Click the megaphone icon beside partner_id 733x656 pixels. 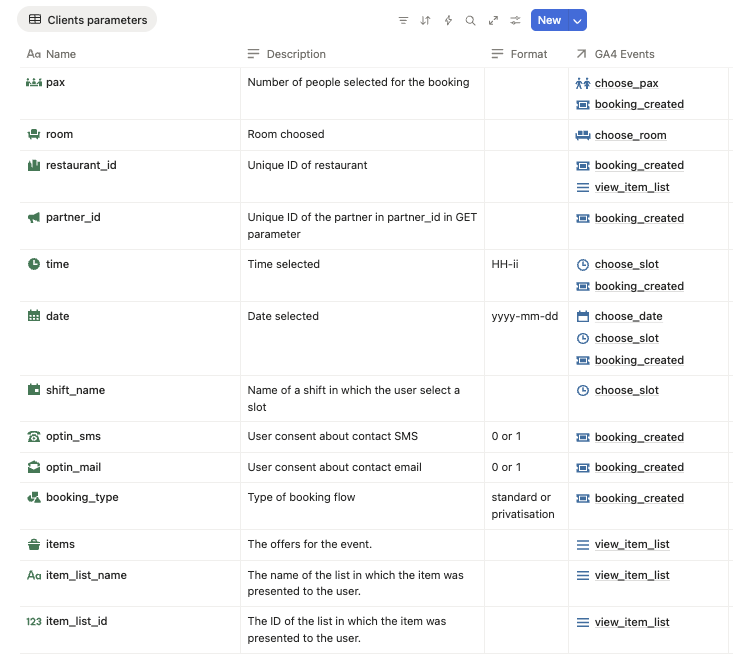pyautogui.click(x=34, y=217)
